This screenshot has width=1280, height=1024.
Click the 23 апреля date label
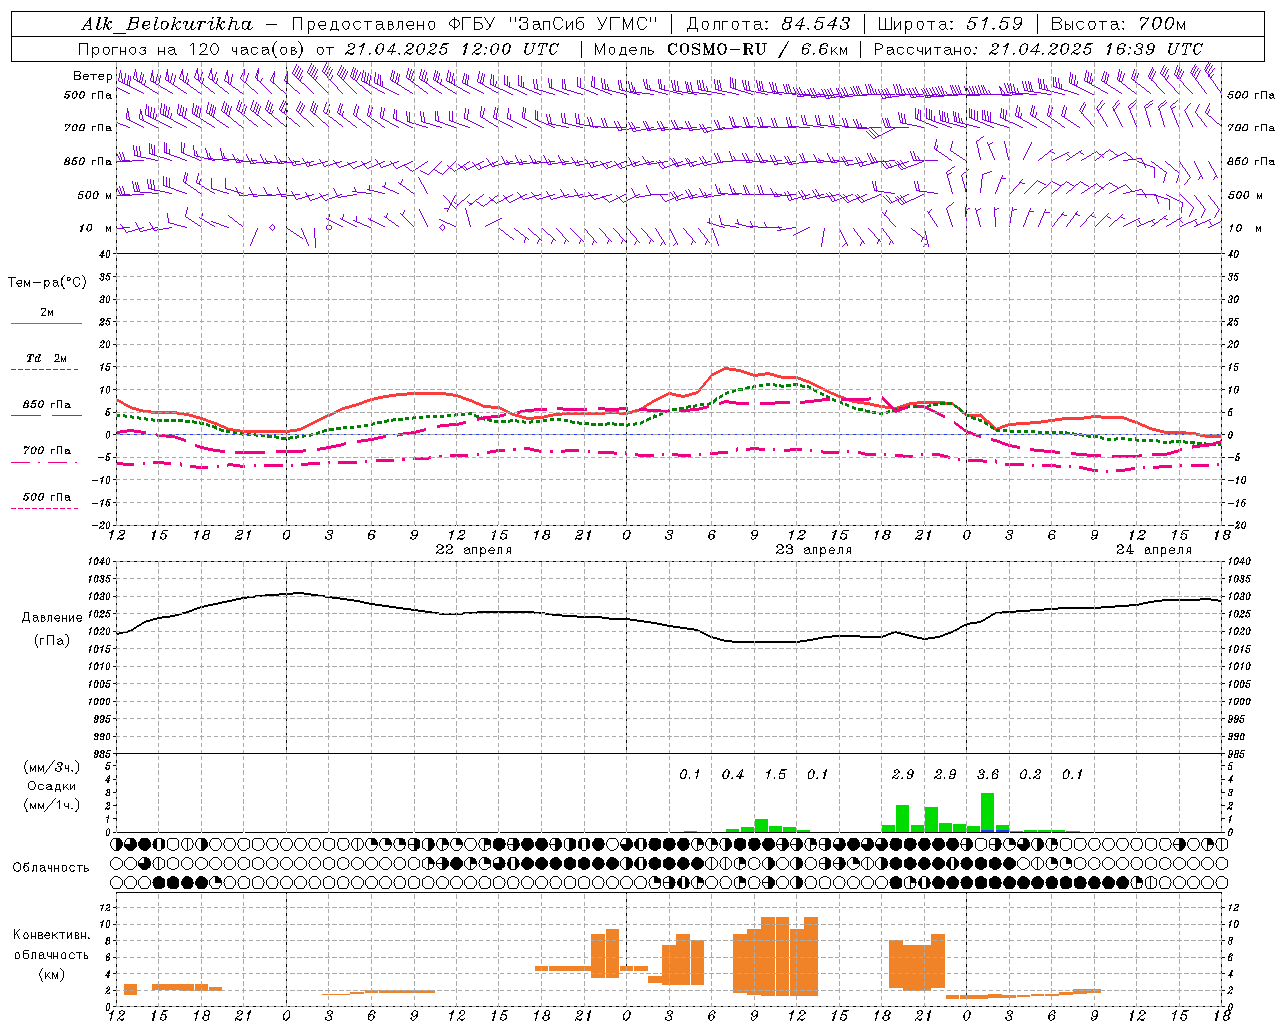click(x=814, y=550)
